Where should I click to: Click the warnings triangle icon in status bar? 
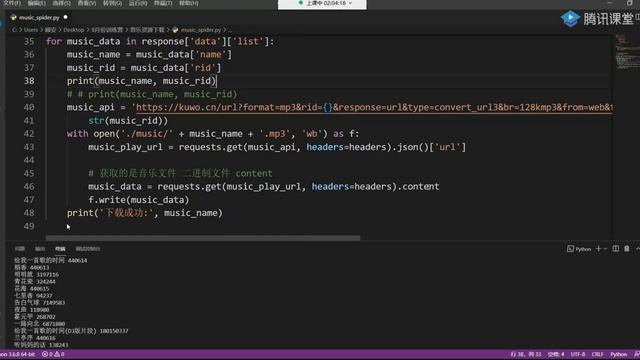57,354
